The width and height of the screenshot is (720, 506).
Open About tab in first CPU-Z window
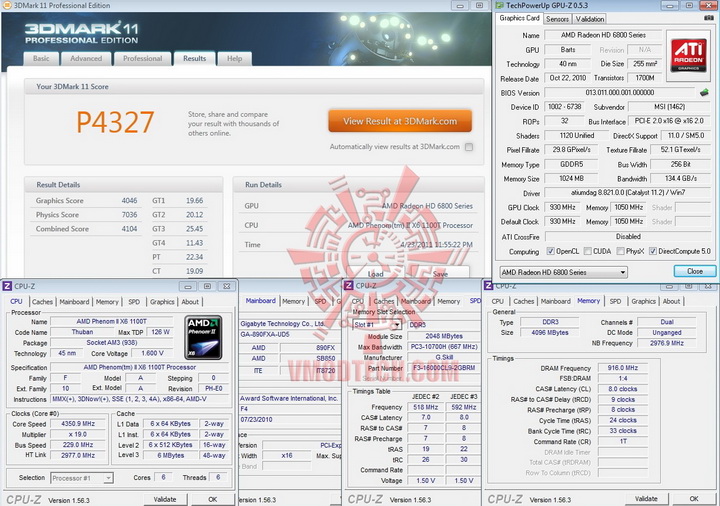point(190,302)
